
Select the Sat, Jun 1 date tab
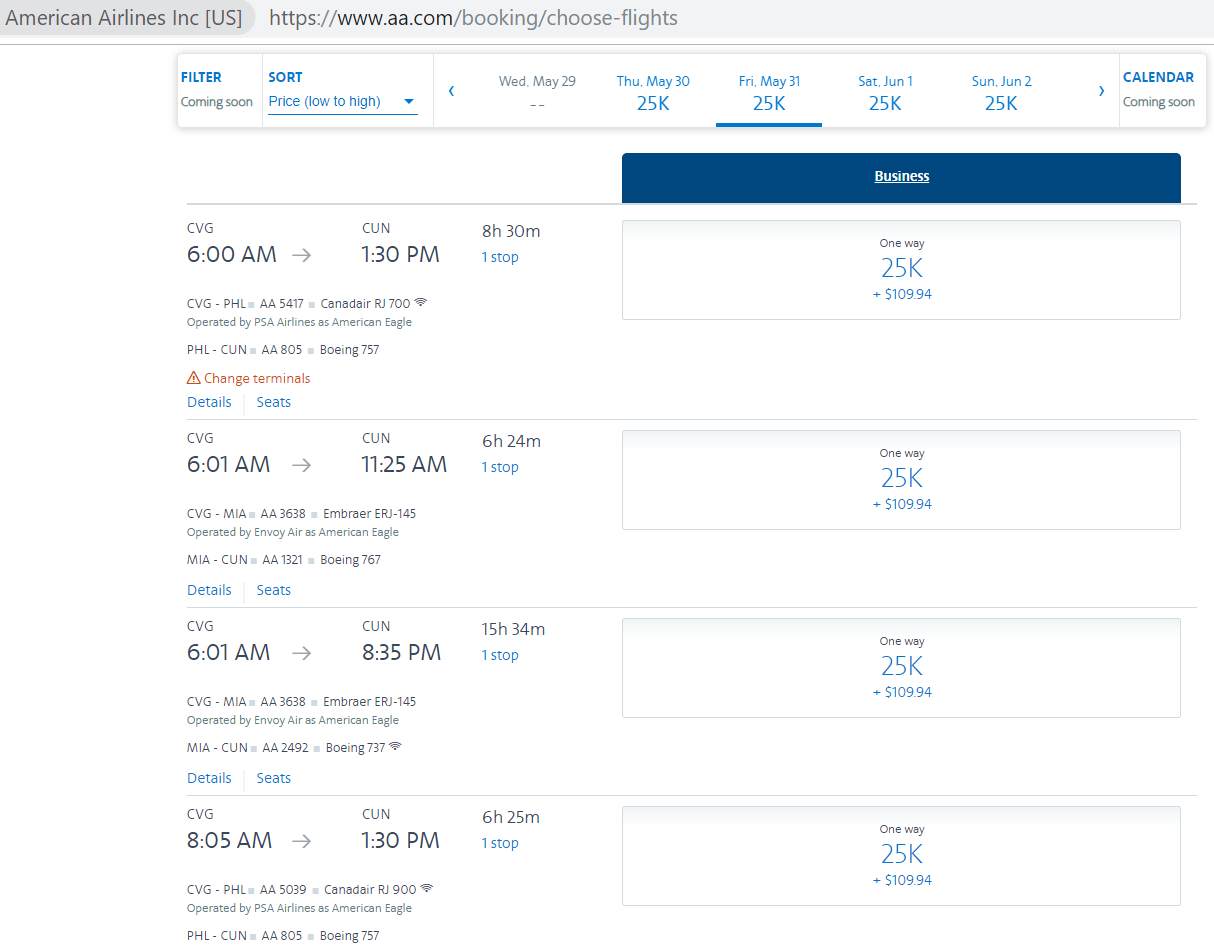[x=885, y=92]
